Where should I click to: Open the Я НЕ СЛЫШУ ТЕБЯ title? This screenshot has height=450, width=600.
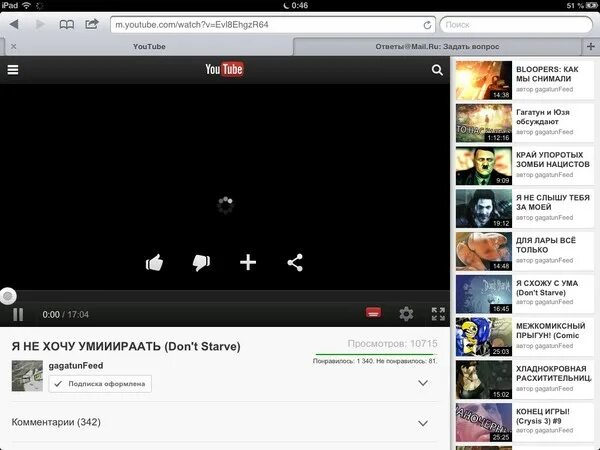pyautogui.click(x=553, y=202)
